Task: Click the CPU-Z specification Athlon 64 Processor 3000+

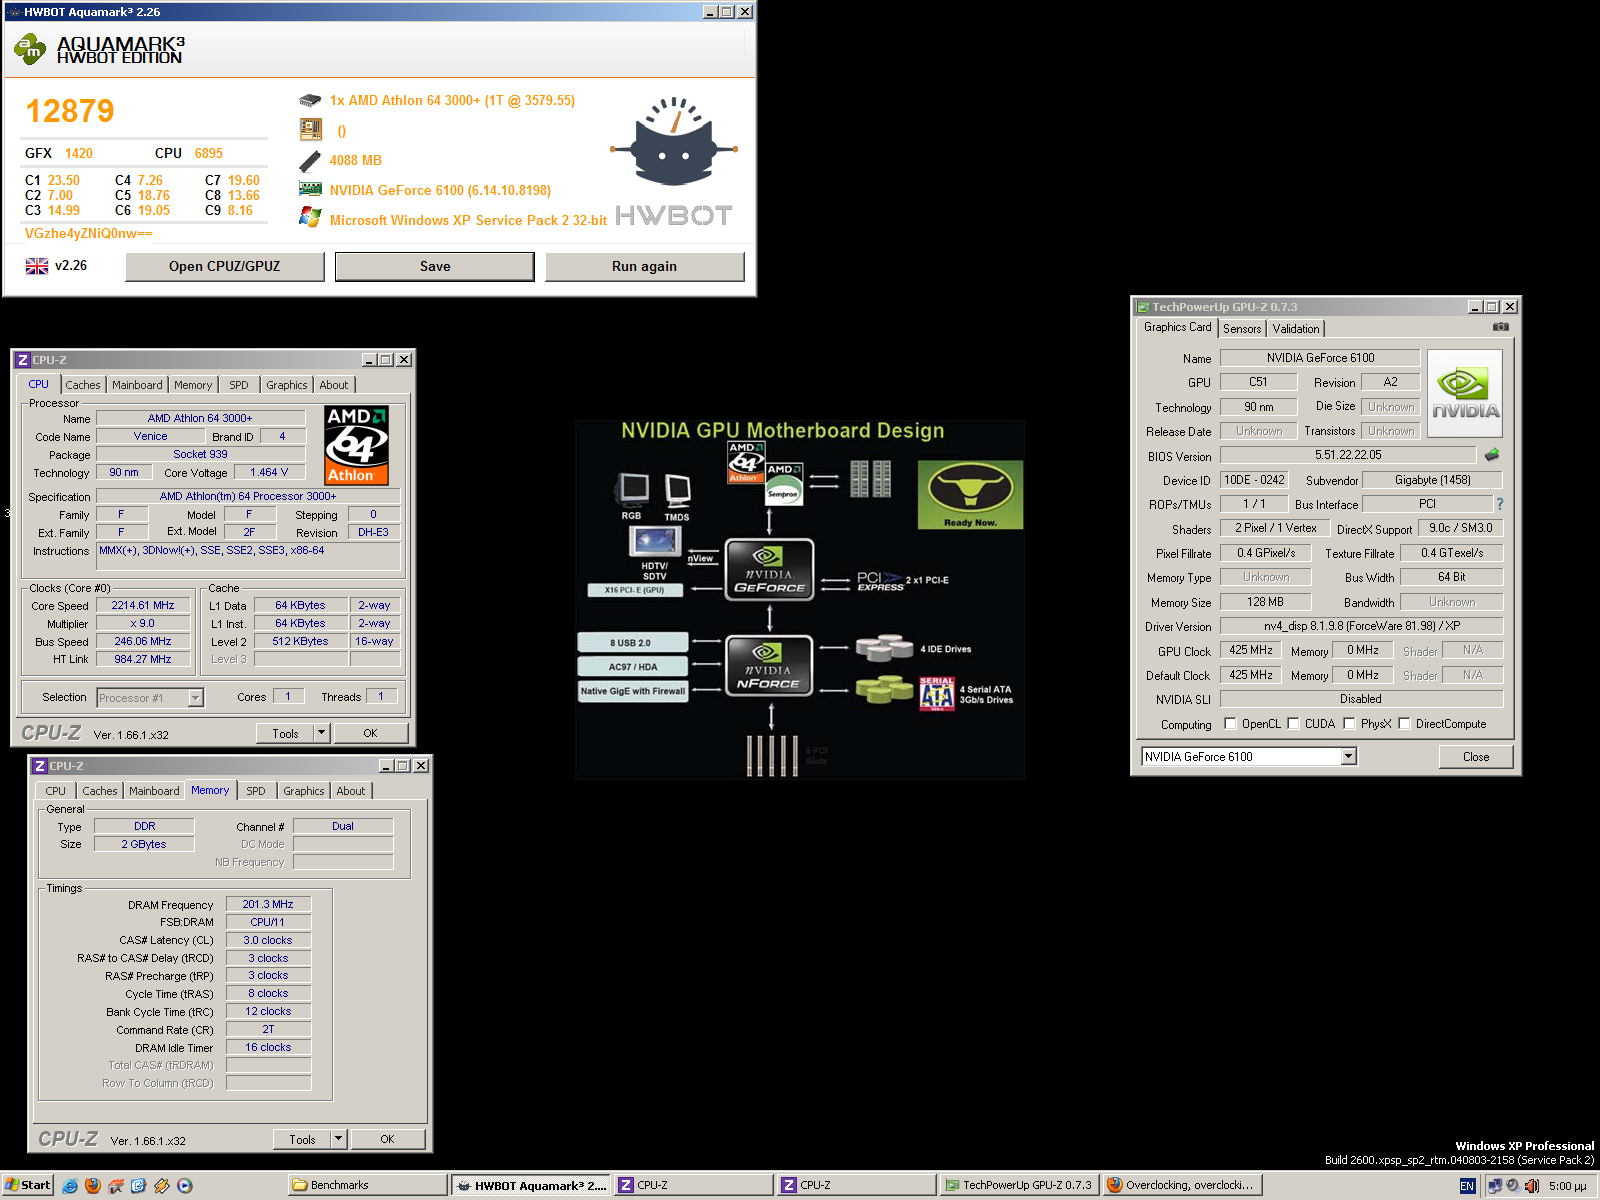Action: [x=248, y=496]
